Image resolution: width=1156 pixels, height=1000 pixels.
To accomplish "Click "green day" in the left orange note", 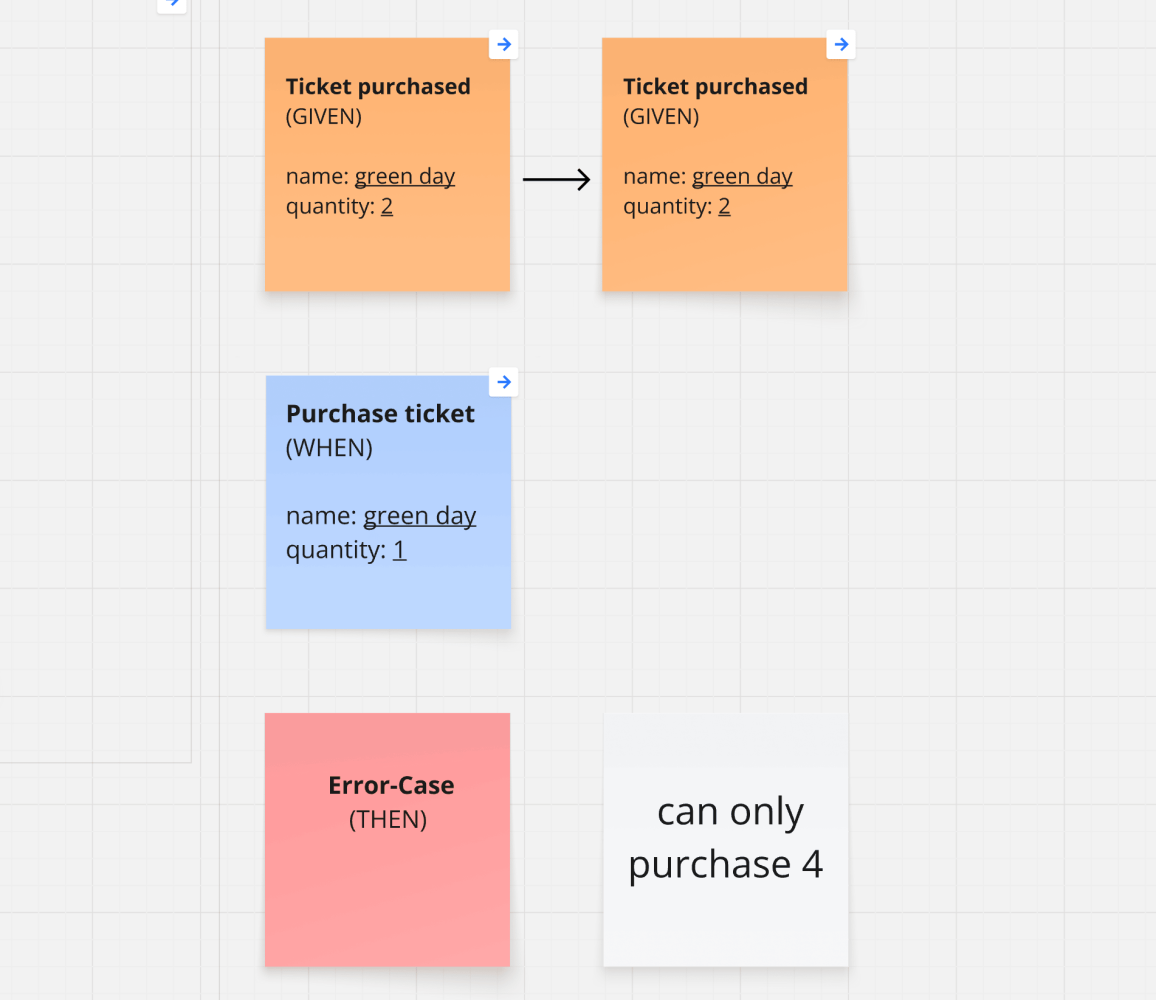I will pos(405,177).
